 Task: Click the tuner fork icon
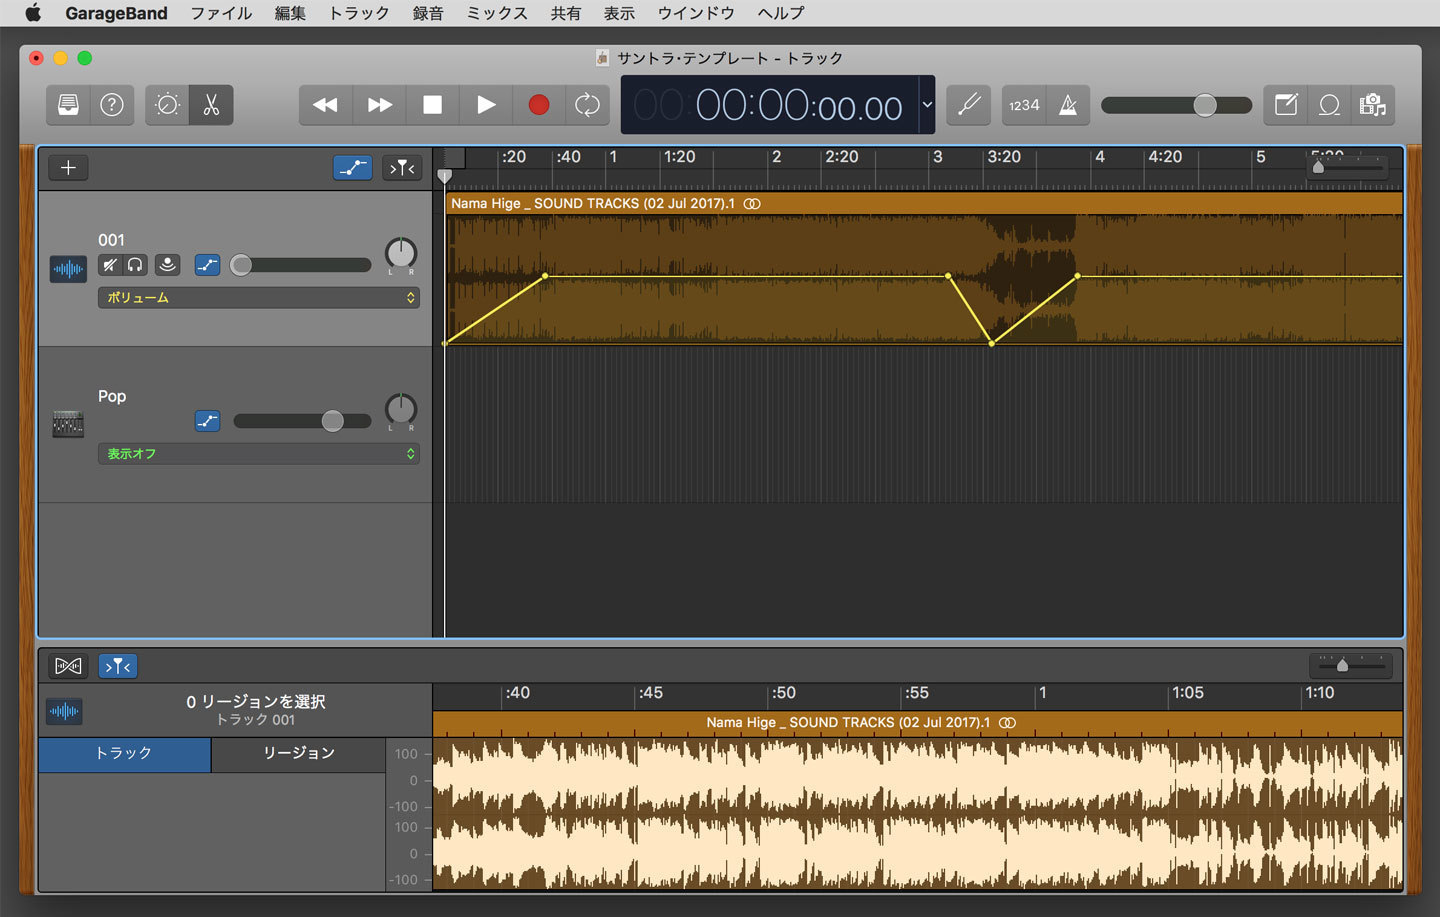coord(968,105)
